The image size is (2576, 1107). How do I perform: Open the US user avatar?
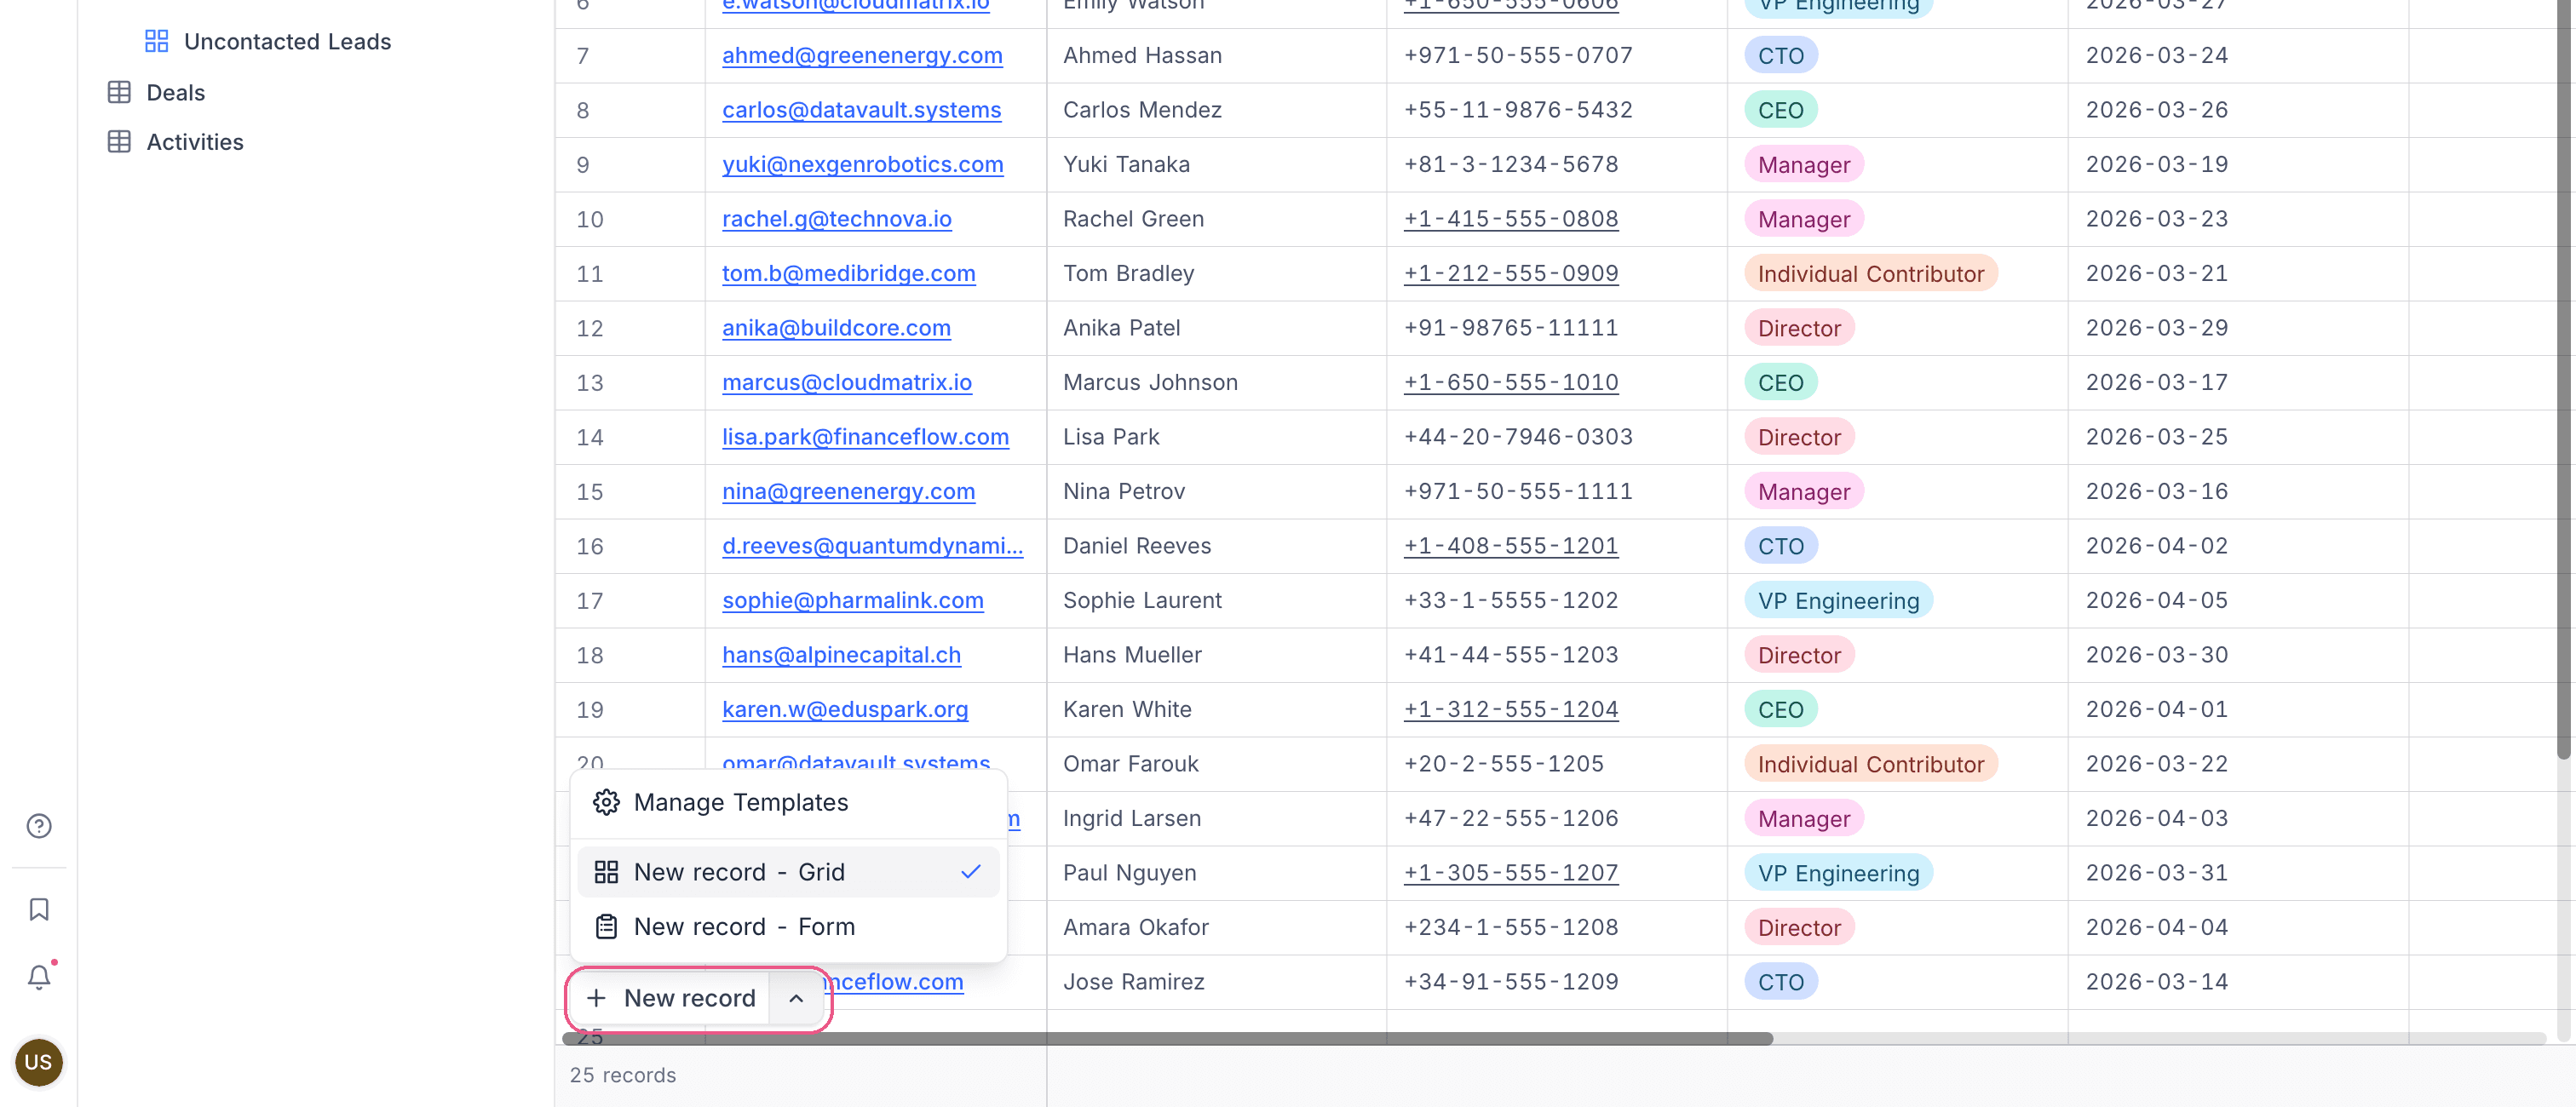point(39,1061)
